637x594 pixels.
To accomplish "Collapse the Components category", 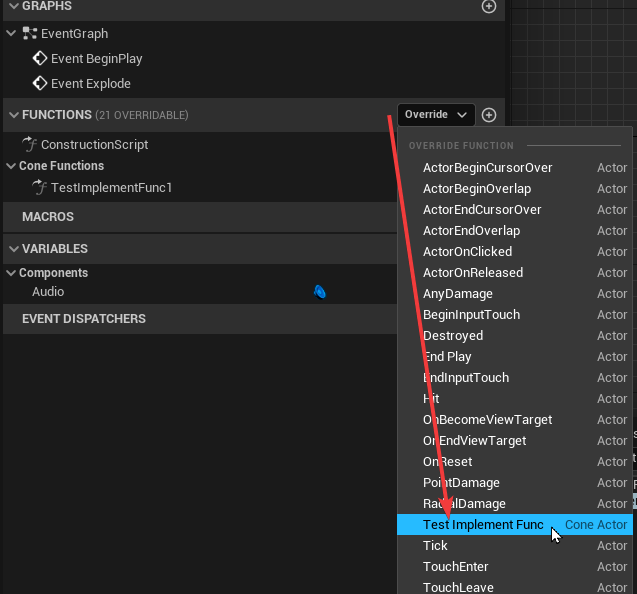I will 10,273.
